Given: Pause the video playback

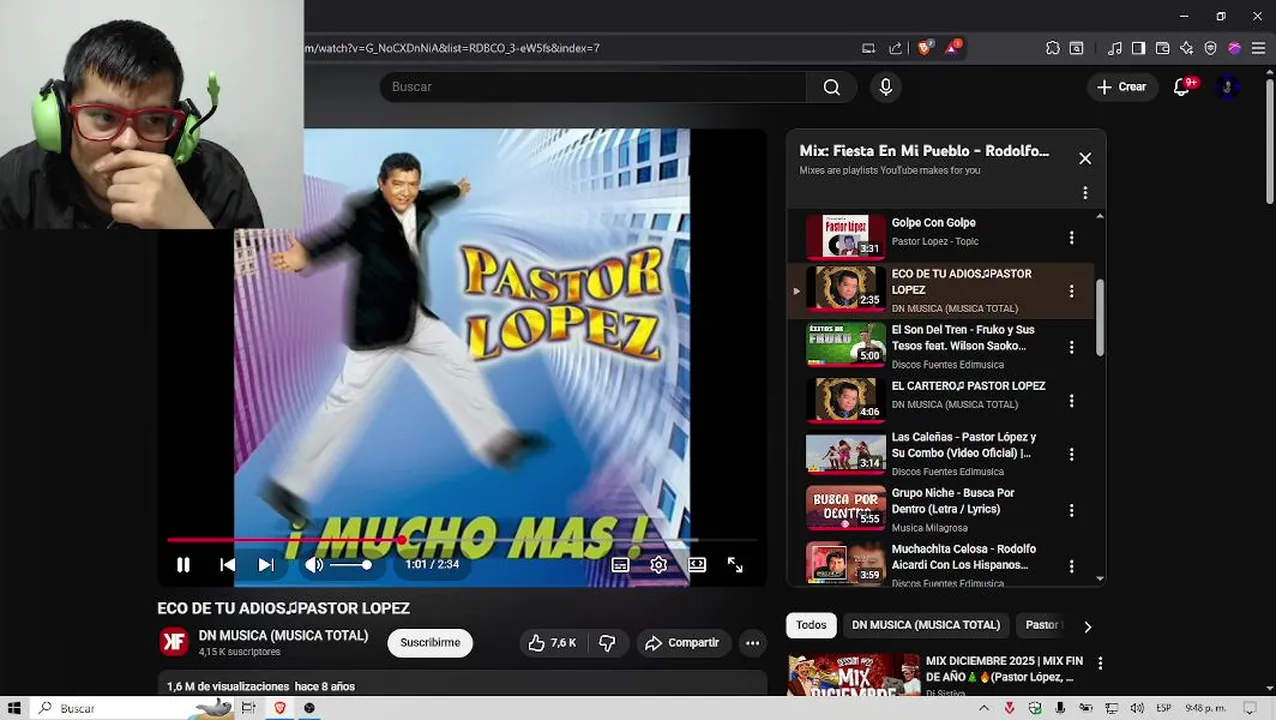Looking at the screenshot, I should tap(183, 565).
